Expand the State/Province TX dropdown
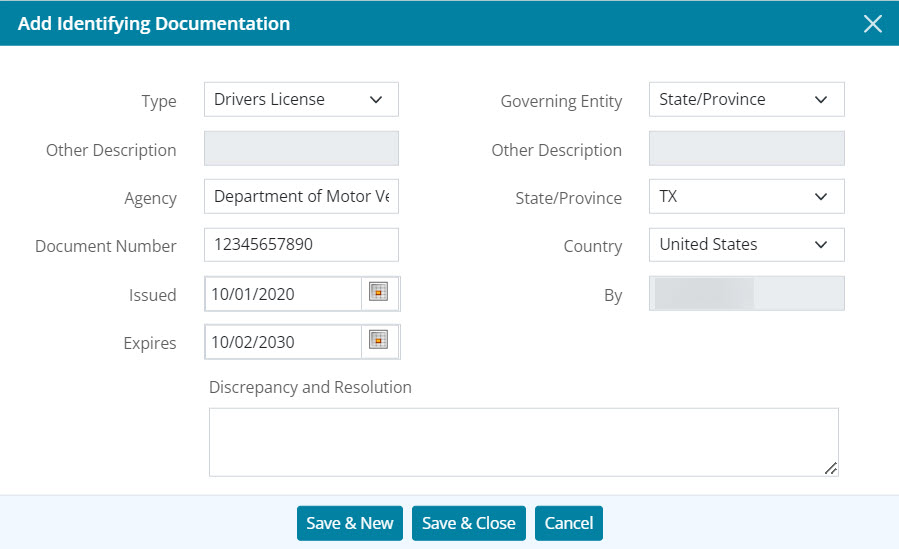 pos(746,196)
